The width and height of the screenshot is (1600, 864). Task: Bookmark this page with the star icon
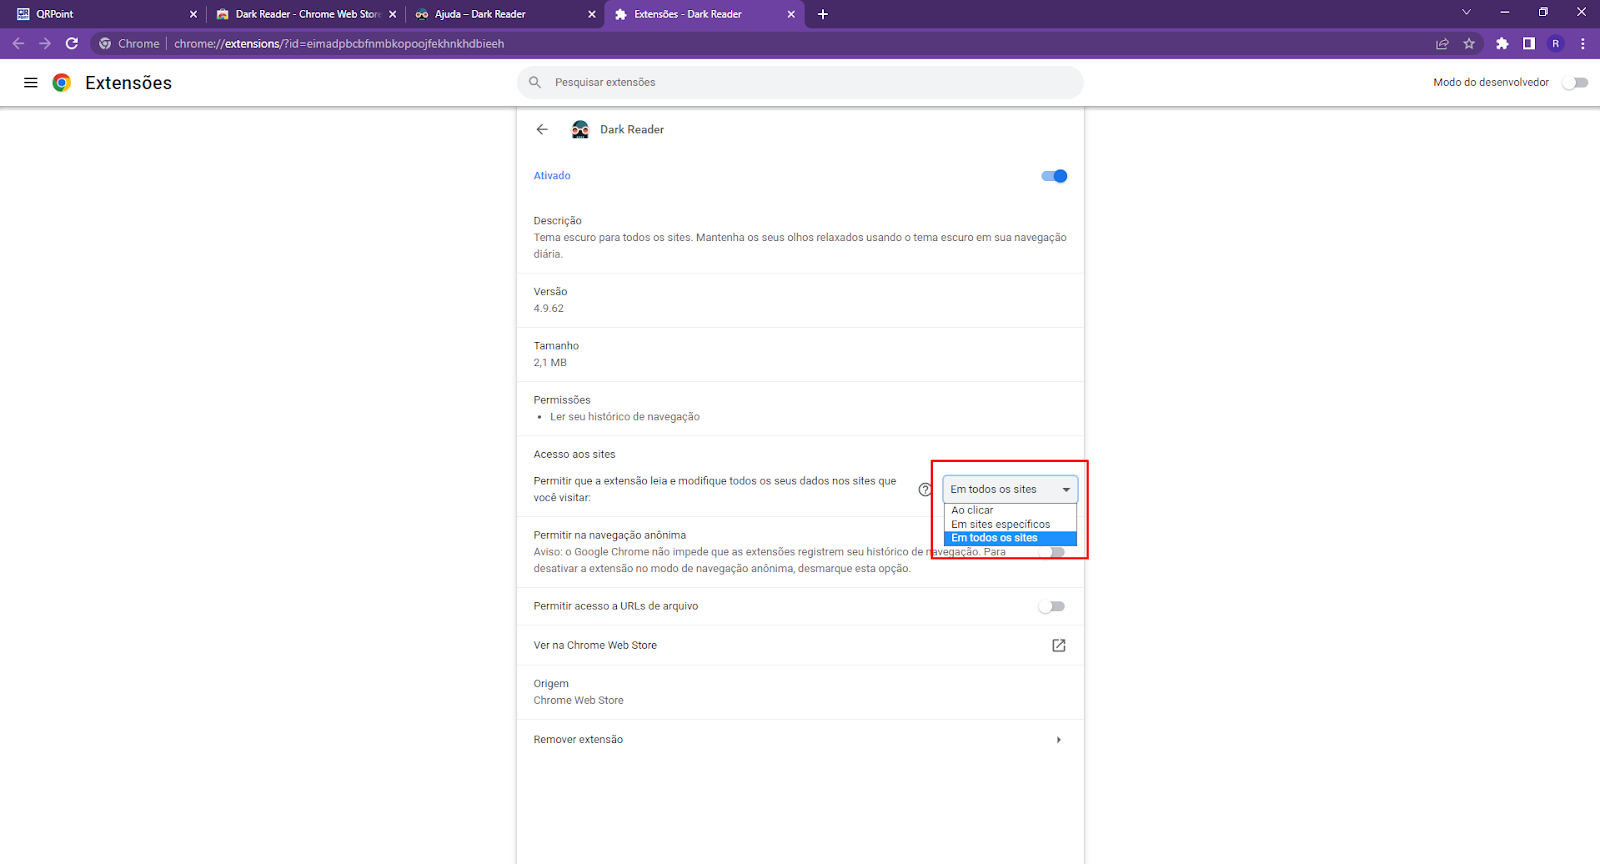point(1469,43)
